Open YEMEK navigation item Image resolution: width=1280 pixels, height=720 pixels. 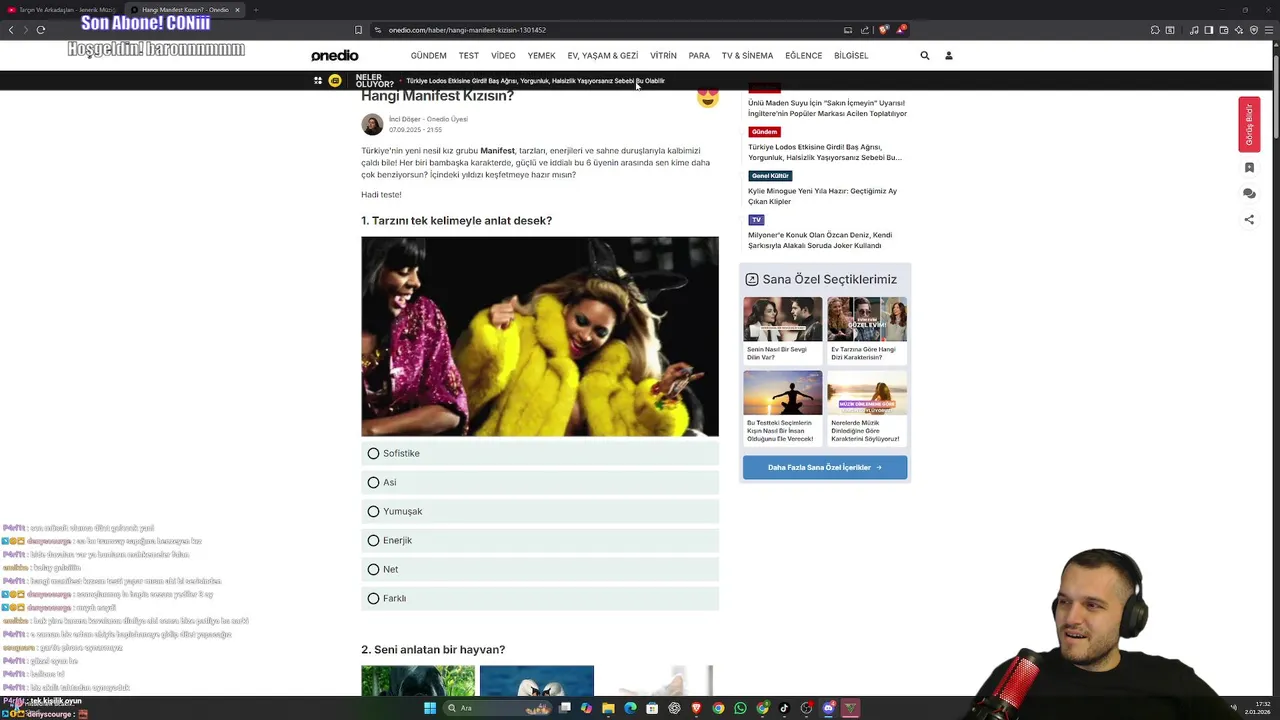(x=541, y=56)
